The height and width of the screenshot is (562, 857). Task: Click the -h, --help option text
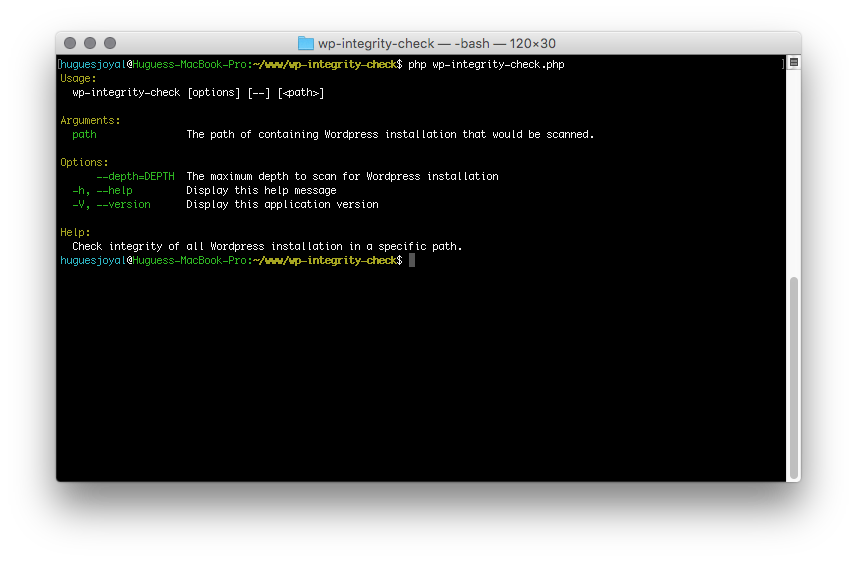[x=102, y=190]
